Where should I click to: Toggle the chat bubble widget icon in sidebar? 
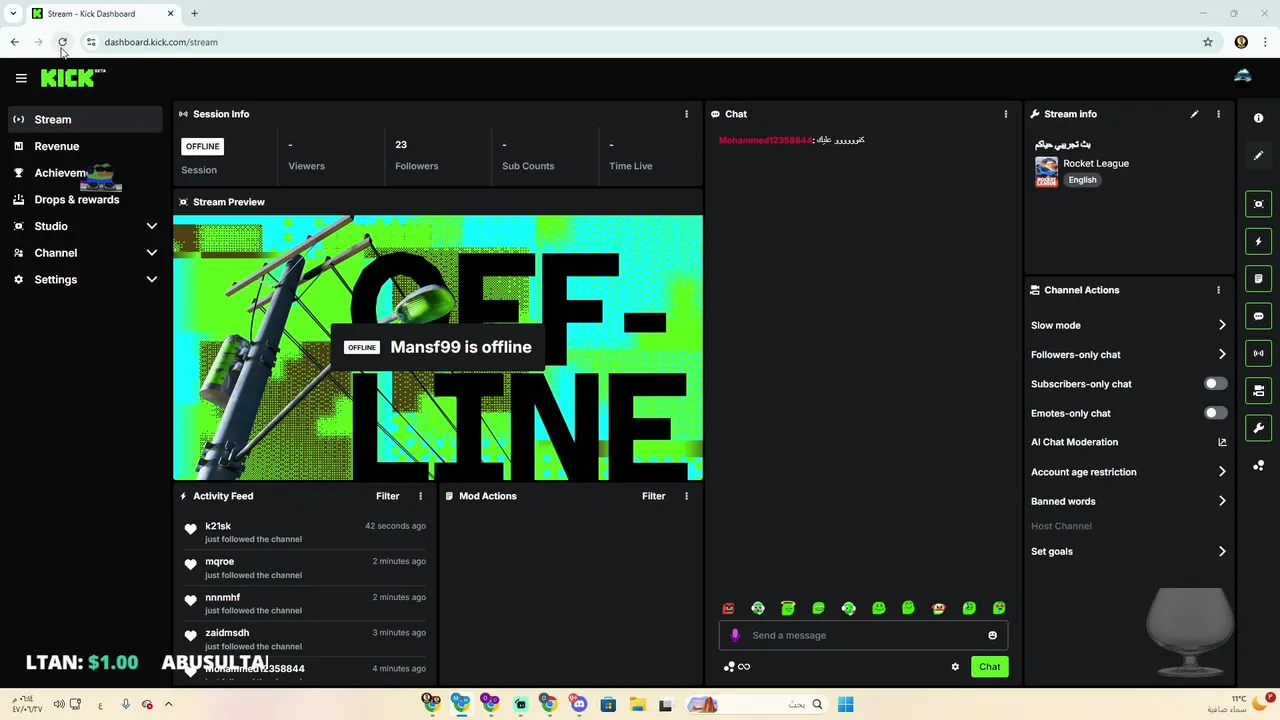pos(1258,316)
